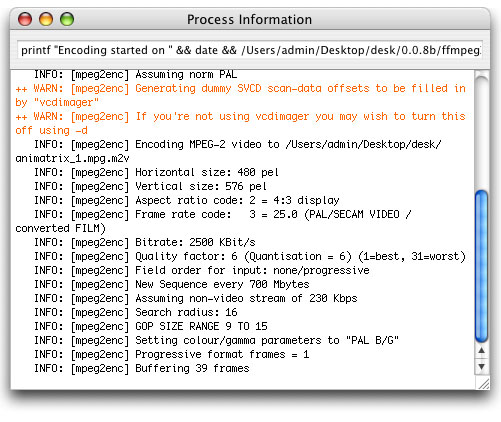Click the scrollbar up arrow
This screenshot has height=422, width=501.
(481, 350)
